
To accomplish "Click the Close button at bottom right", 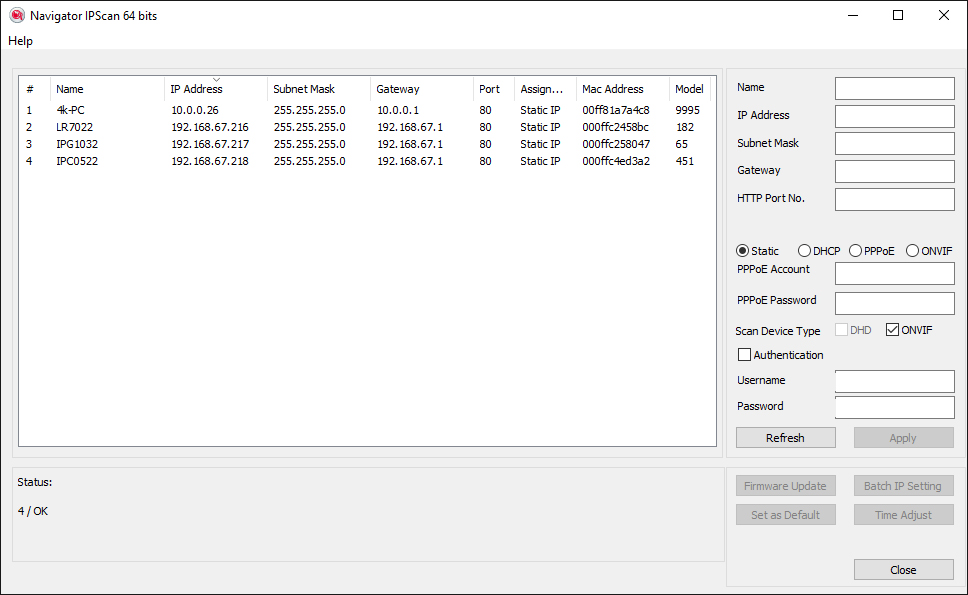I will [x=903, y=570].
